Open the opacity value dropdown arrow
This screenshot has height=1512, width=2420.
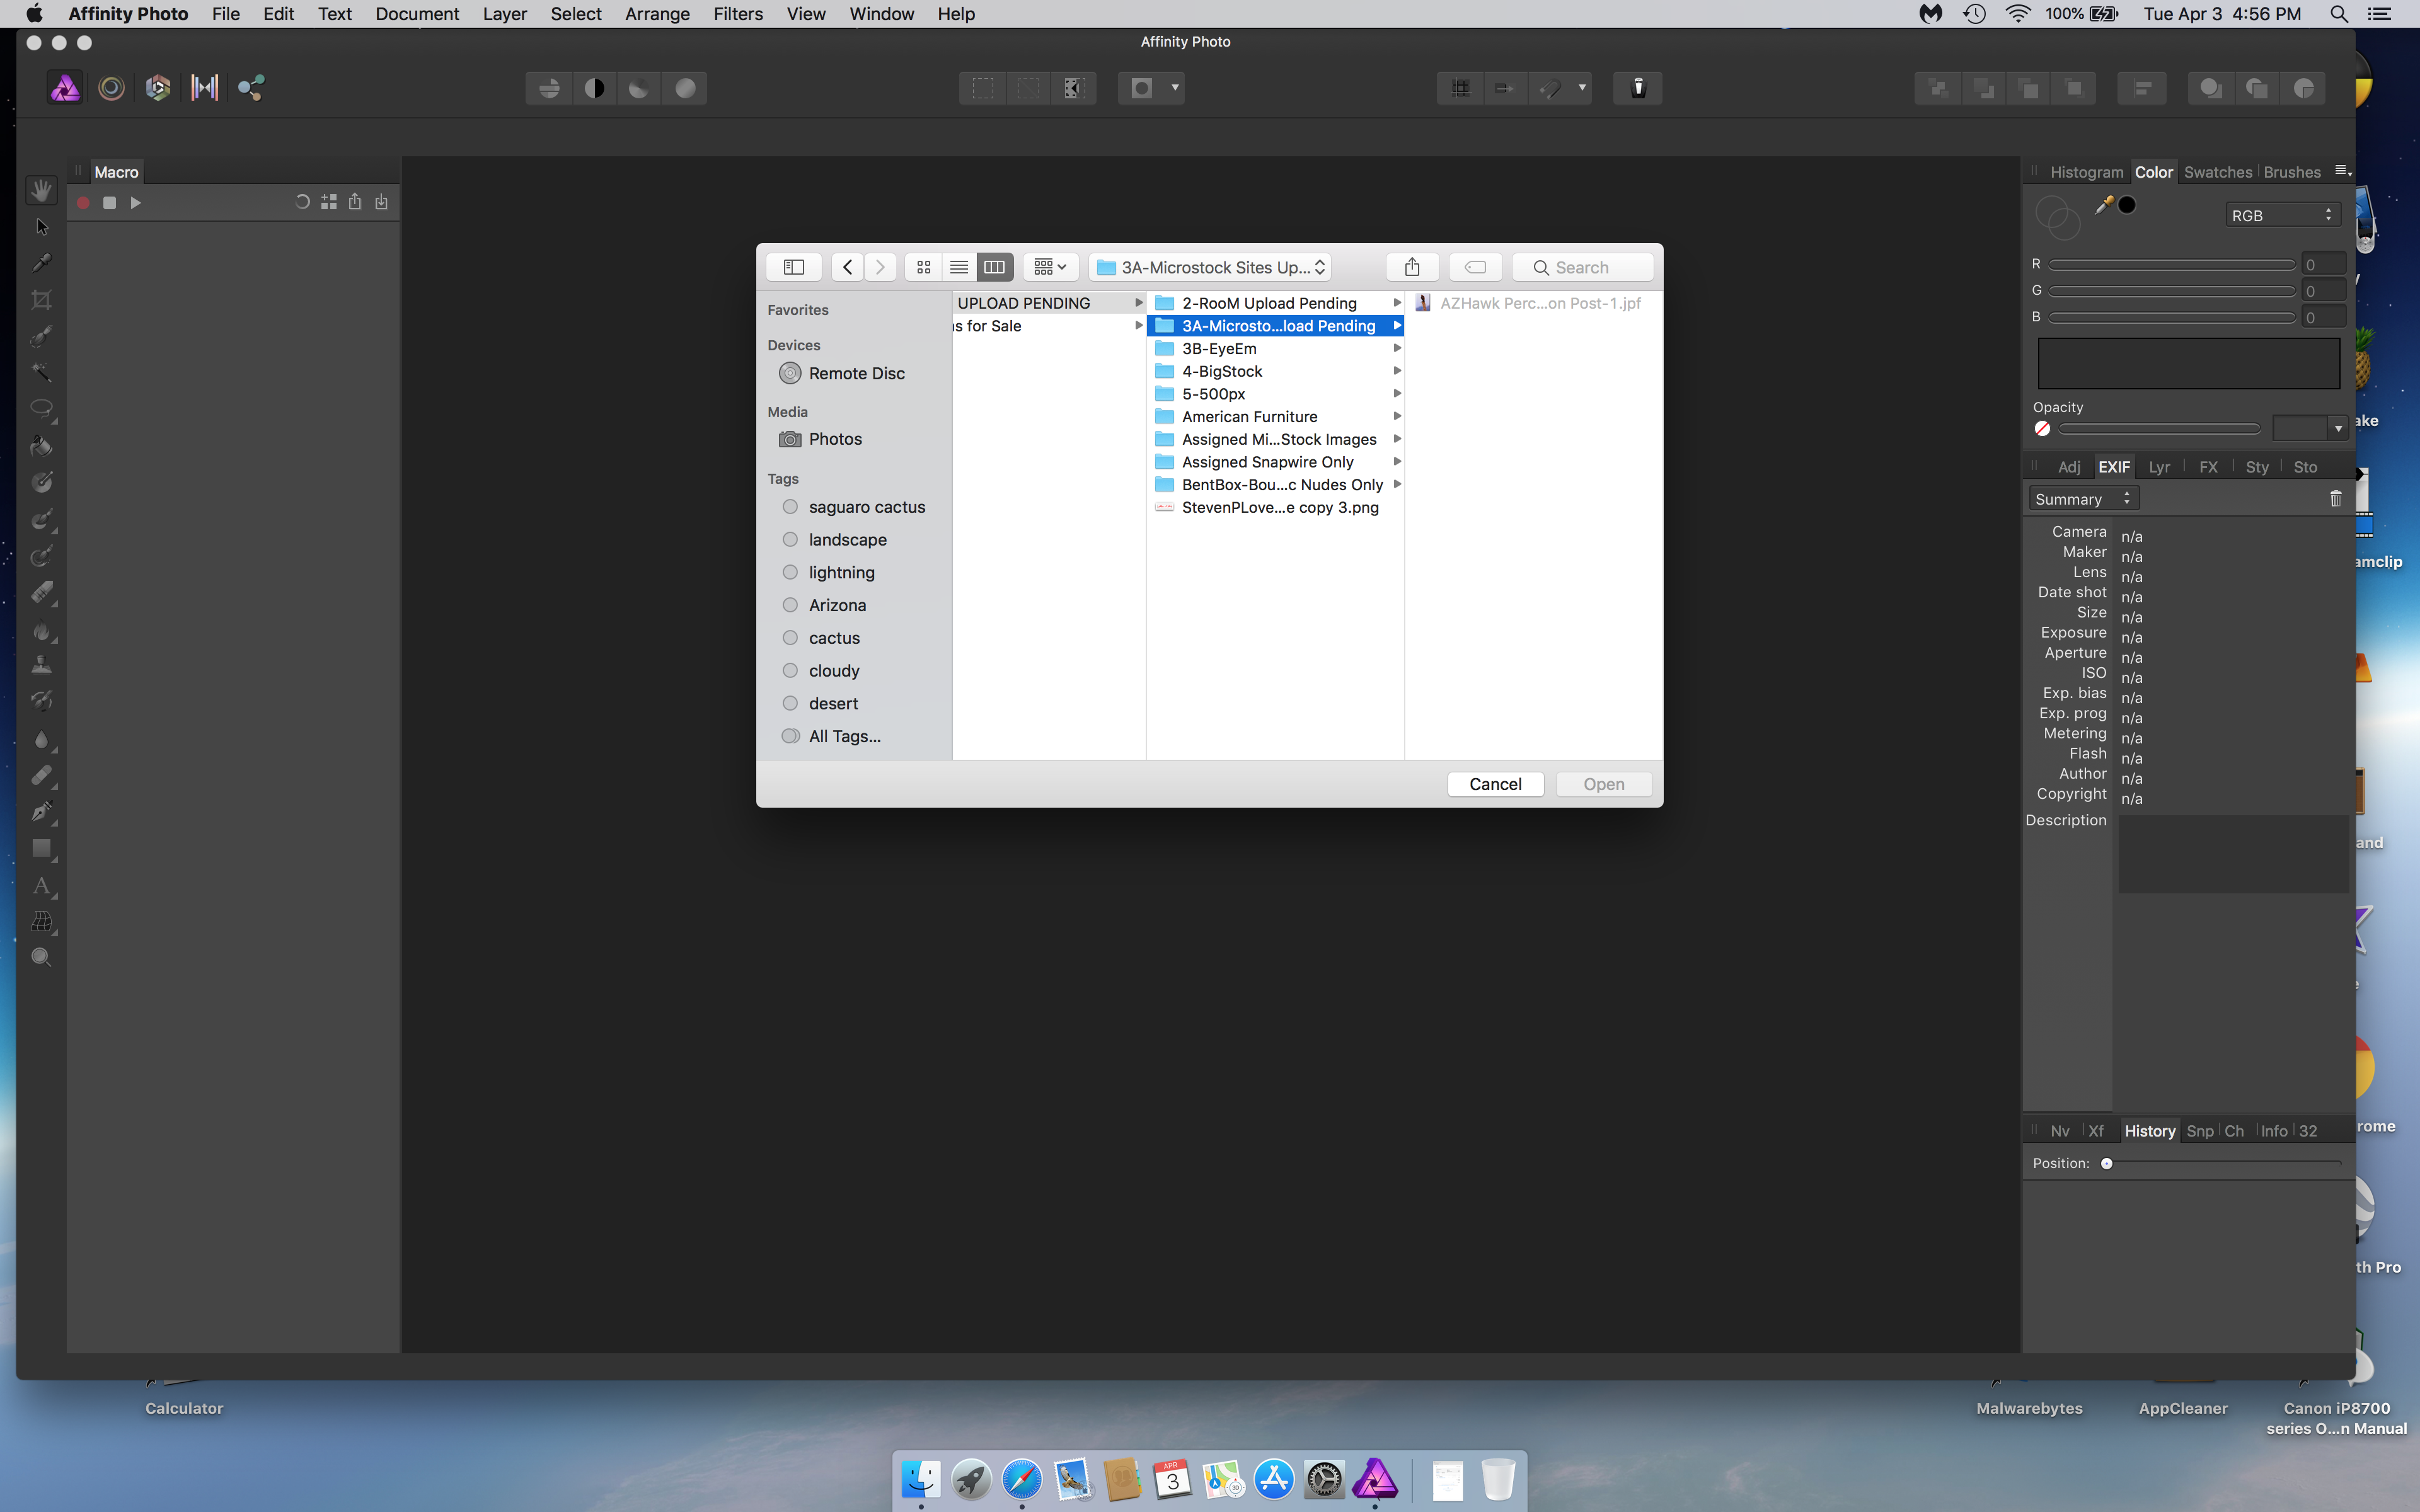pyautogui.click(x=2337, y=429)
